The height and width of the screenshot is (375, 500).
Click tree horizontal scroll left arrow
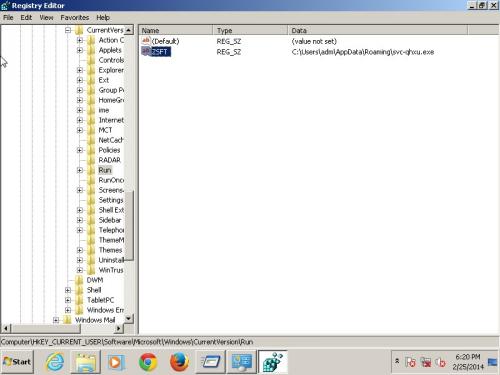(x=6, y=329)
